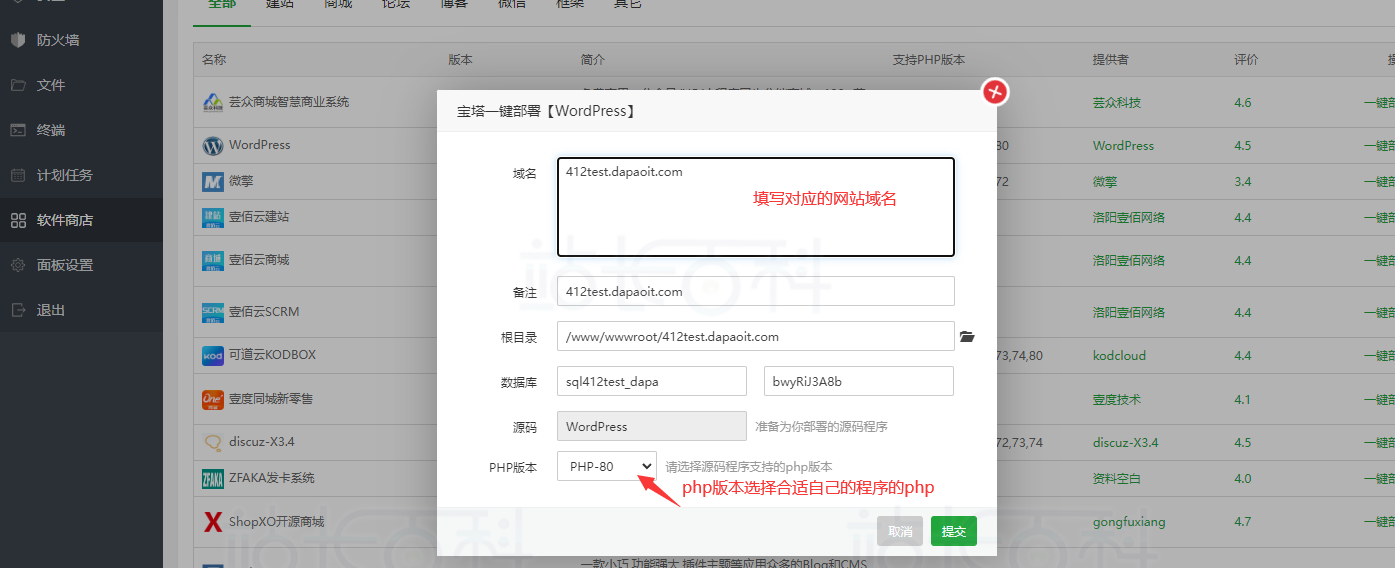Click the 壹佰云SCRM app icon
Screen dimensions: 1395x568
[x=213, y=312]
